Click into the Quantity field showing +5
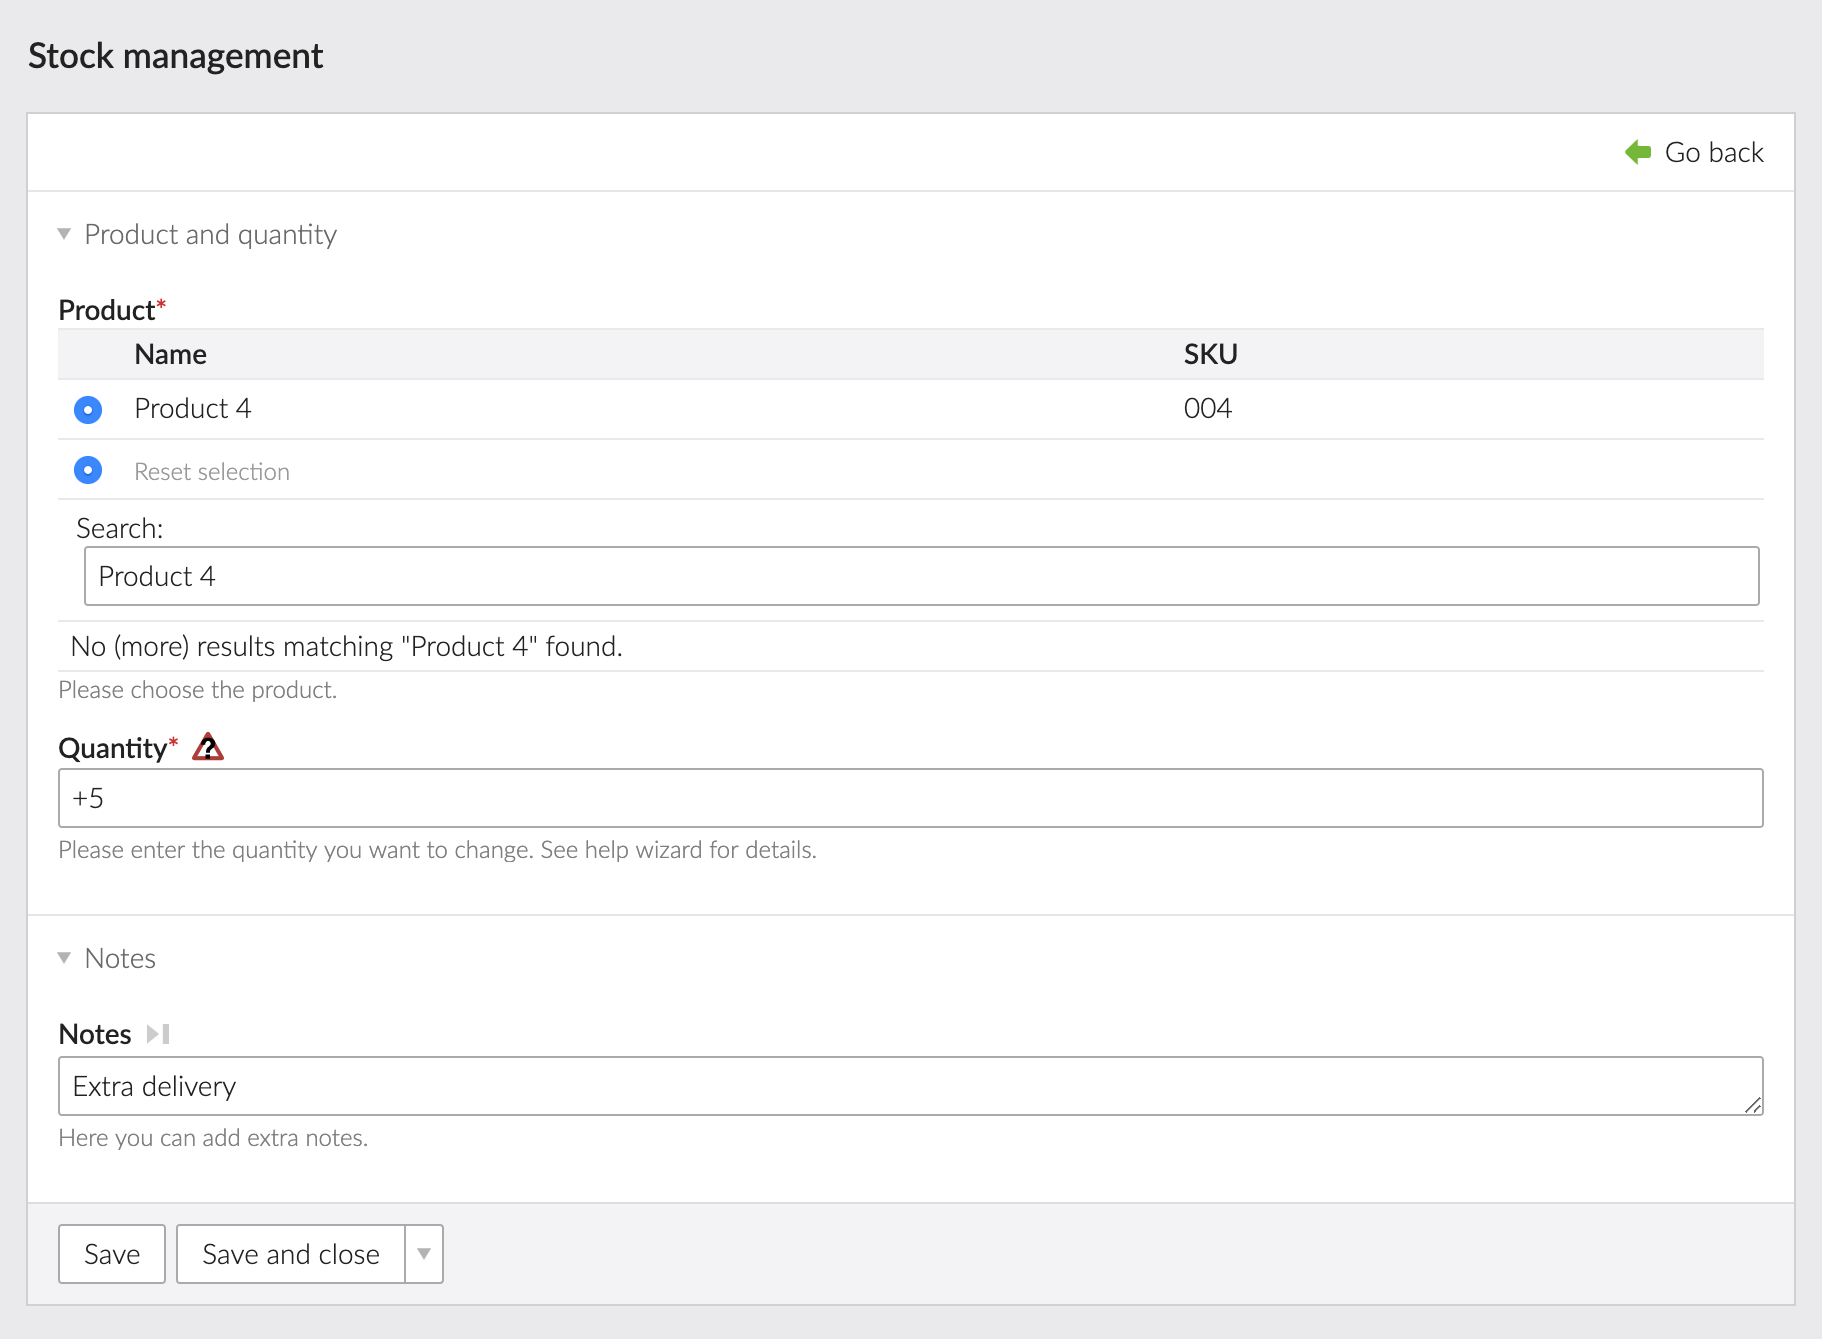This screenshot has width=1822, height=1339. 910,798
